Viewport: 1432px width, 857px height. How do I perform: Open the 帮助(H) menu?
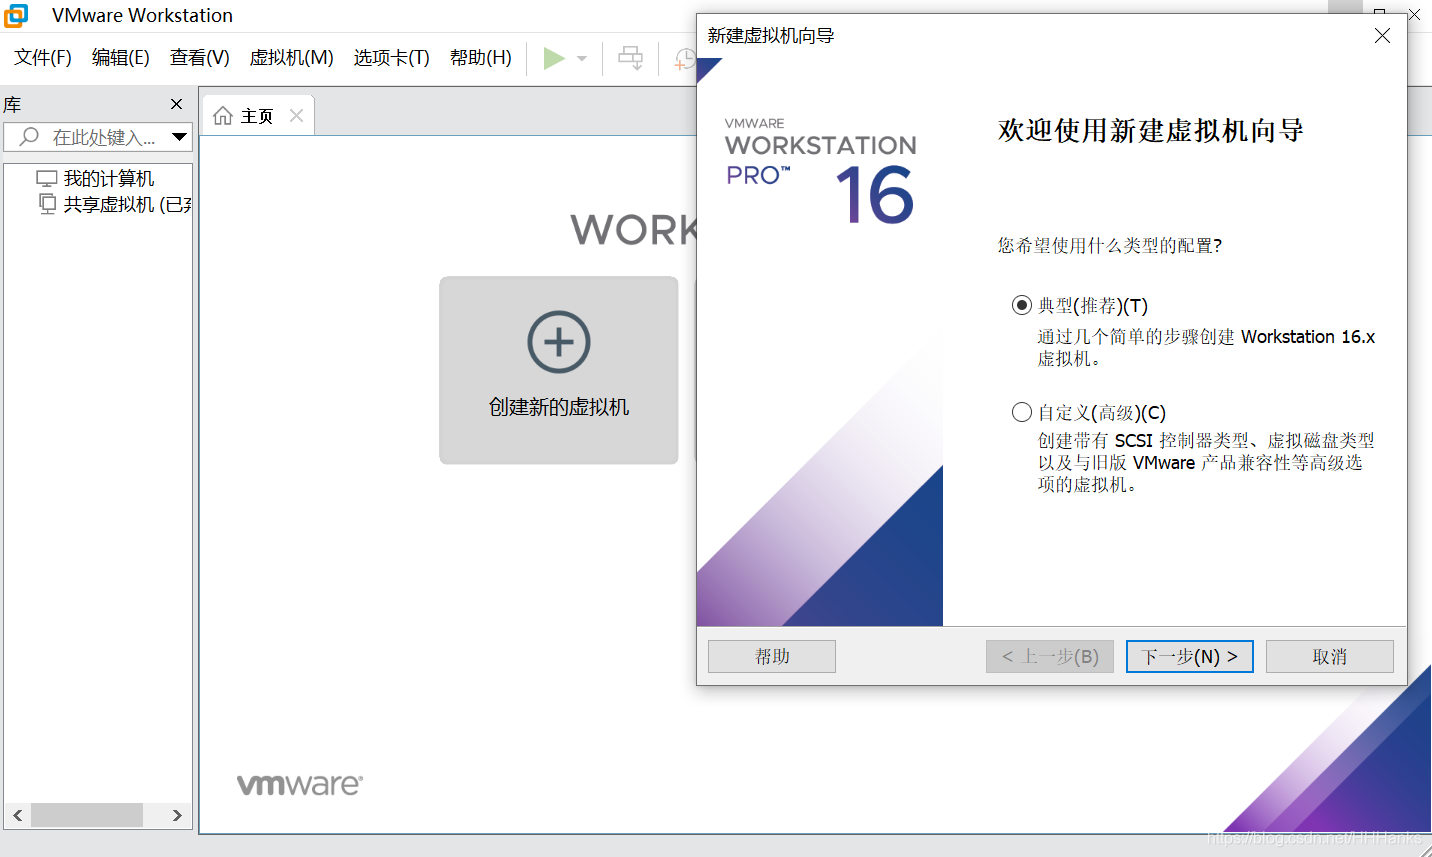coord(481,58)
